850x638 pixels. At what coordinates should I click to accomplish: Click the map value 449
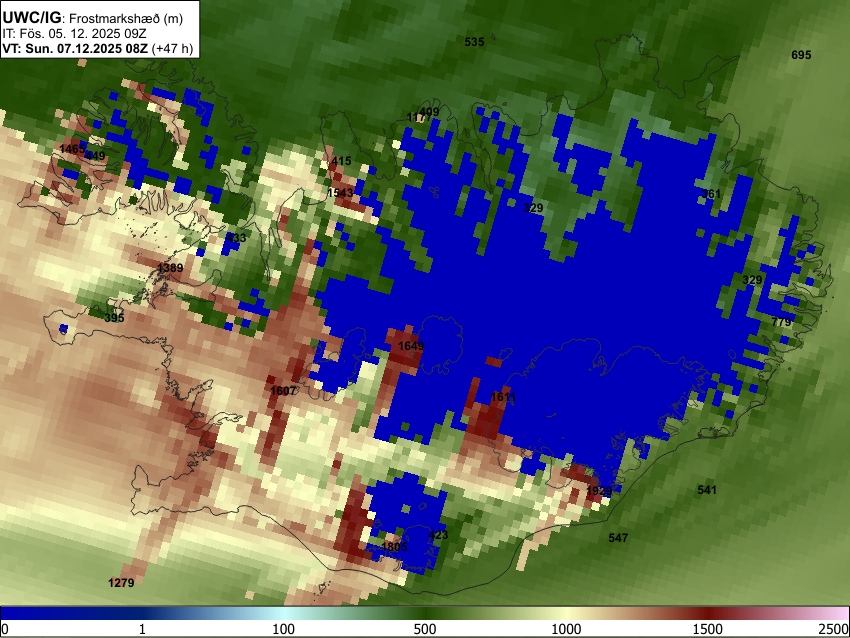[95, 156]
